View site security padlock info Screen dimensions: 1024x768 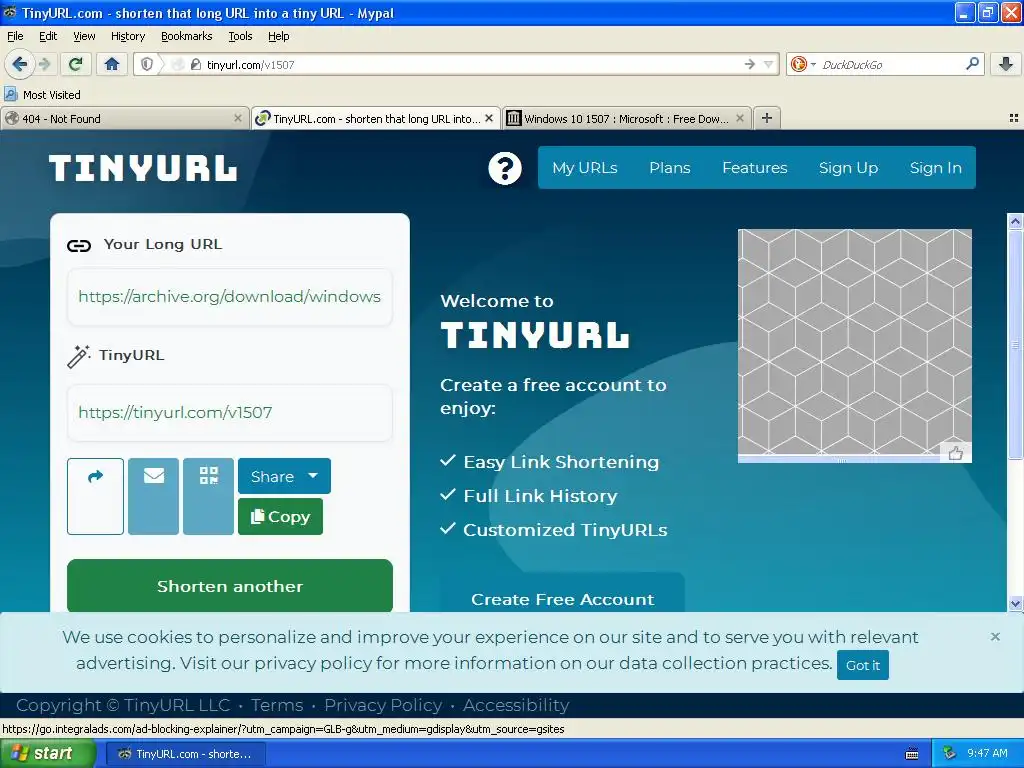pos(195,64)
